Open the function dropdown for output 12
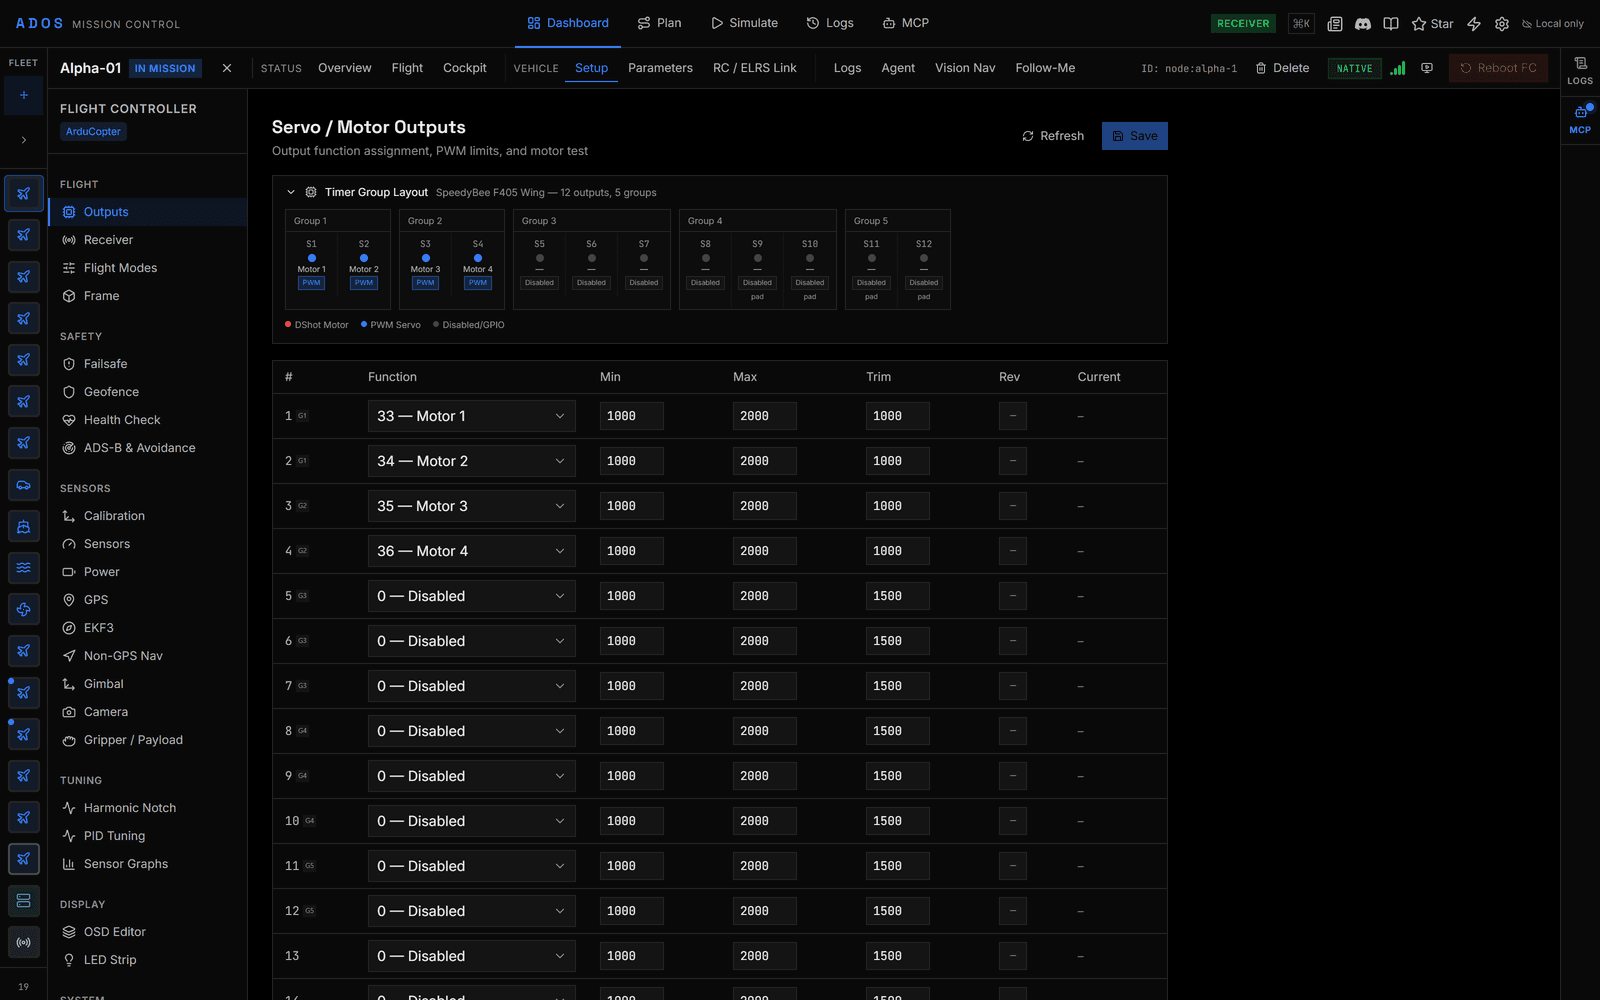 coord(471,911)
